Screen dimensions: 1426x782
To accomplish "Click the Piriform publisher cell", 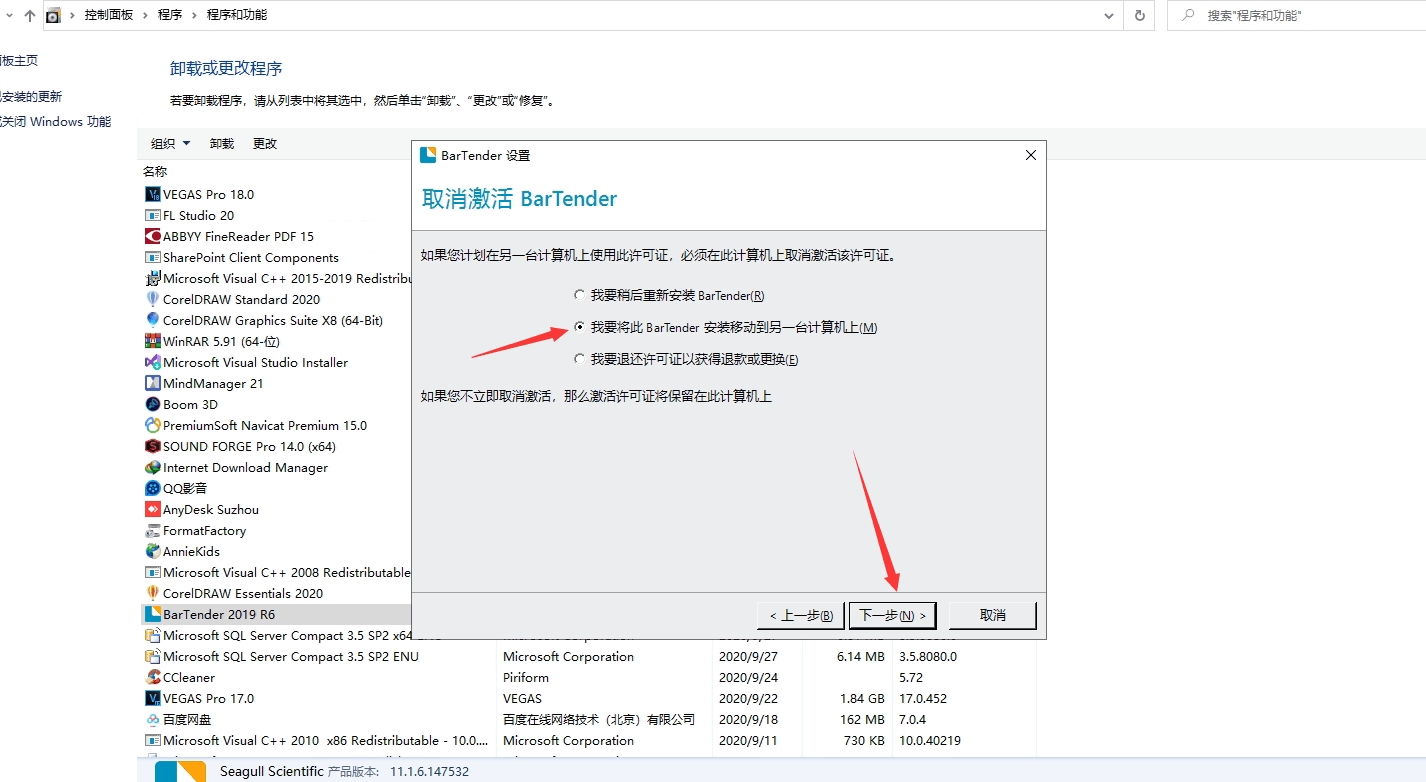I will click(x=526, y=677).
